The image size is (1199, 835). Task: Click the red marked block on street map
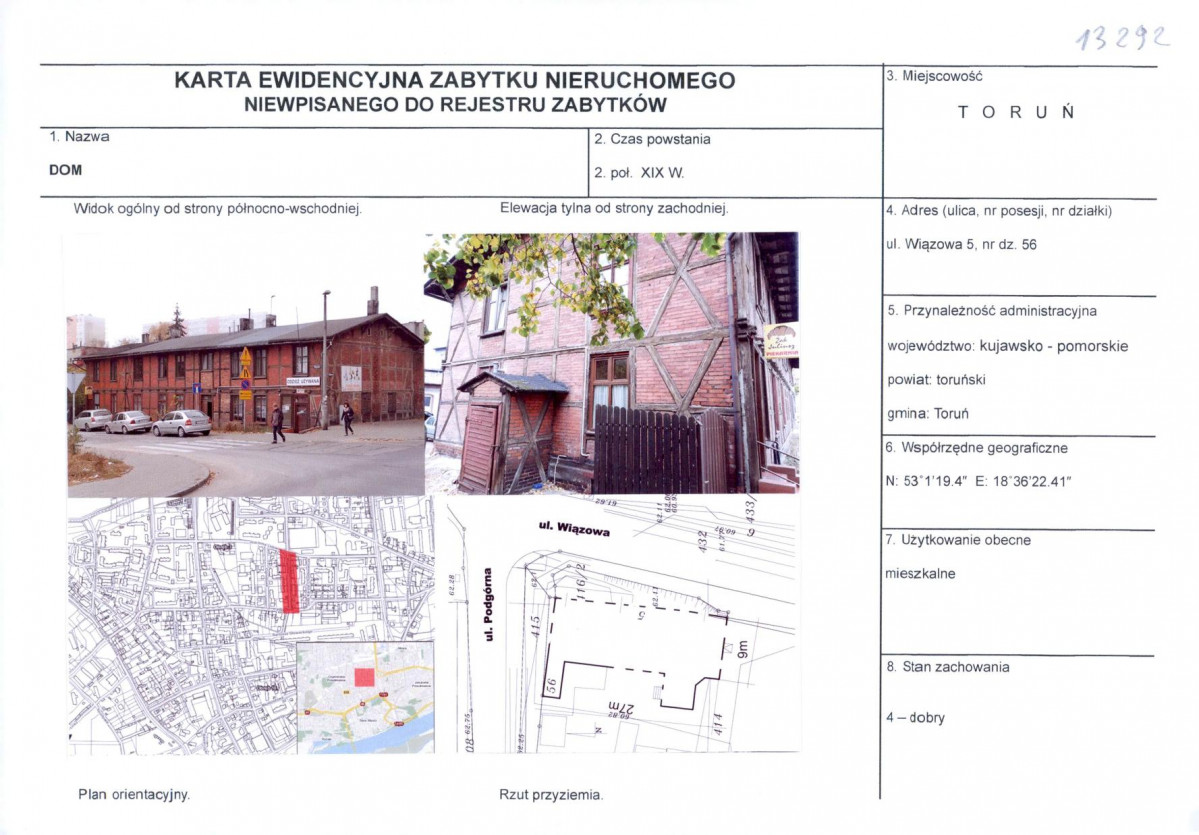[289, 581]
